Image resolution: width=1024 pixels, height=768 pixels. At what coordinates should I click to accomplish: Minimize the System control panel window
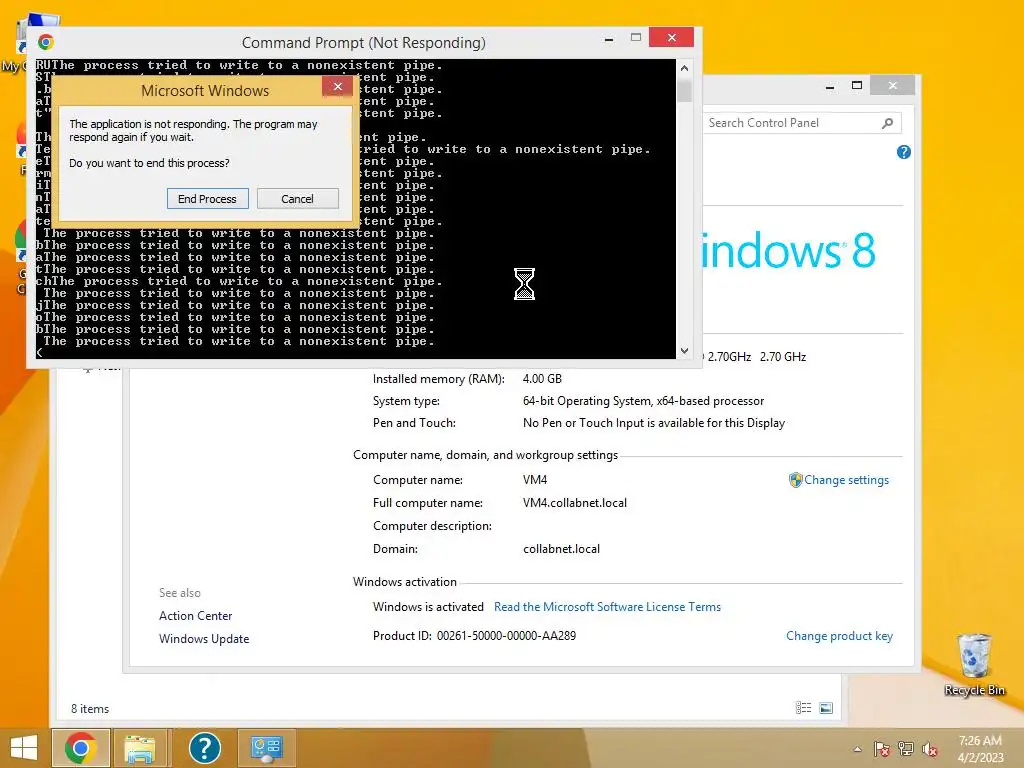click(830, 86)
